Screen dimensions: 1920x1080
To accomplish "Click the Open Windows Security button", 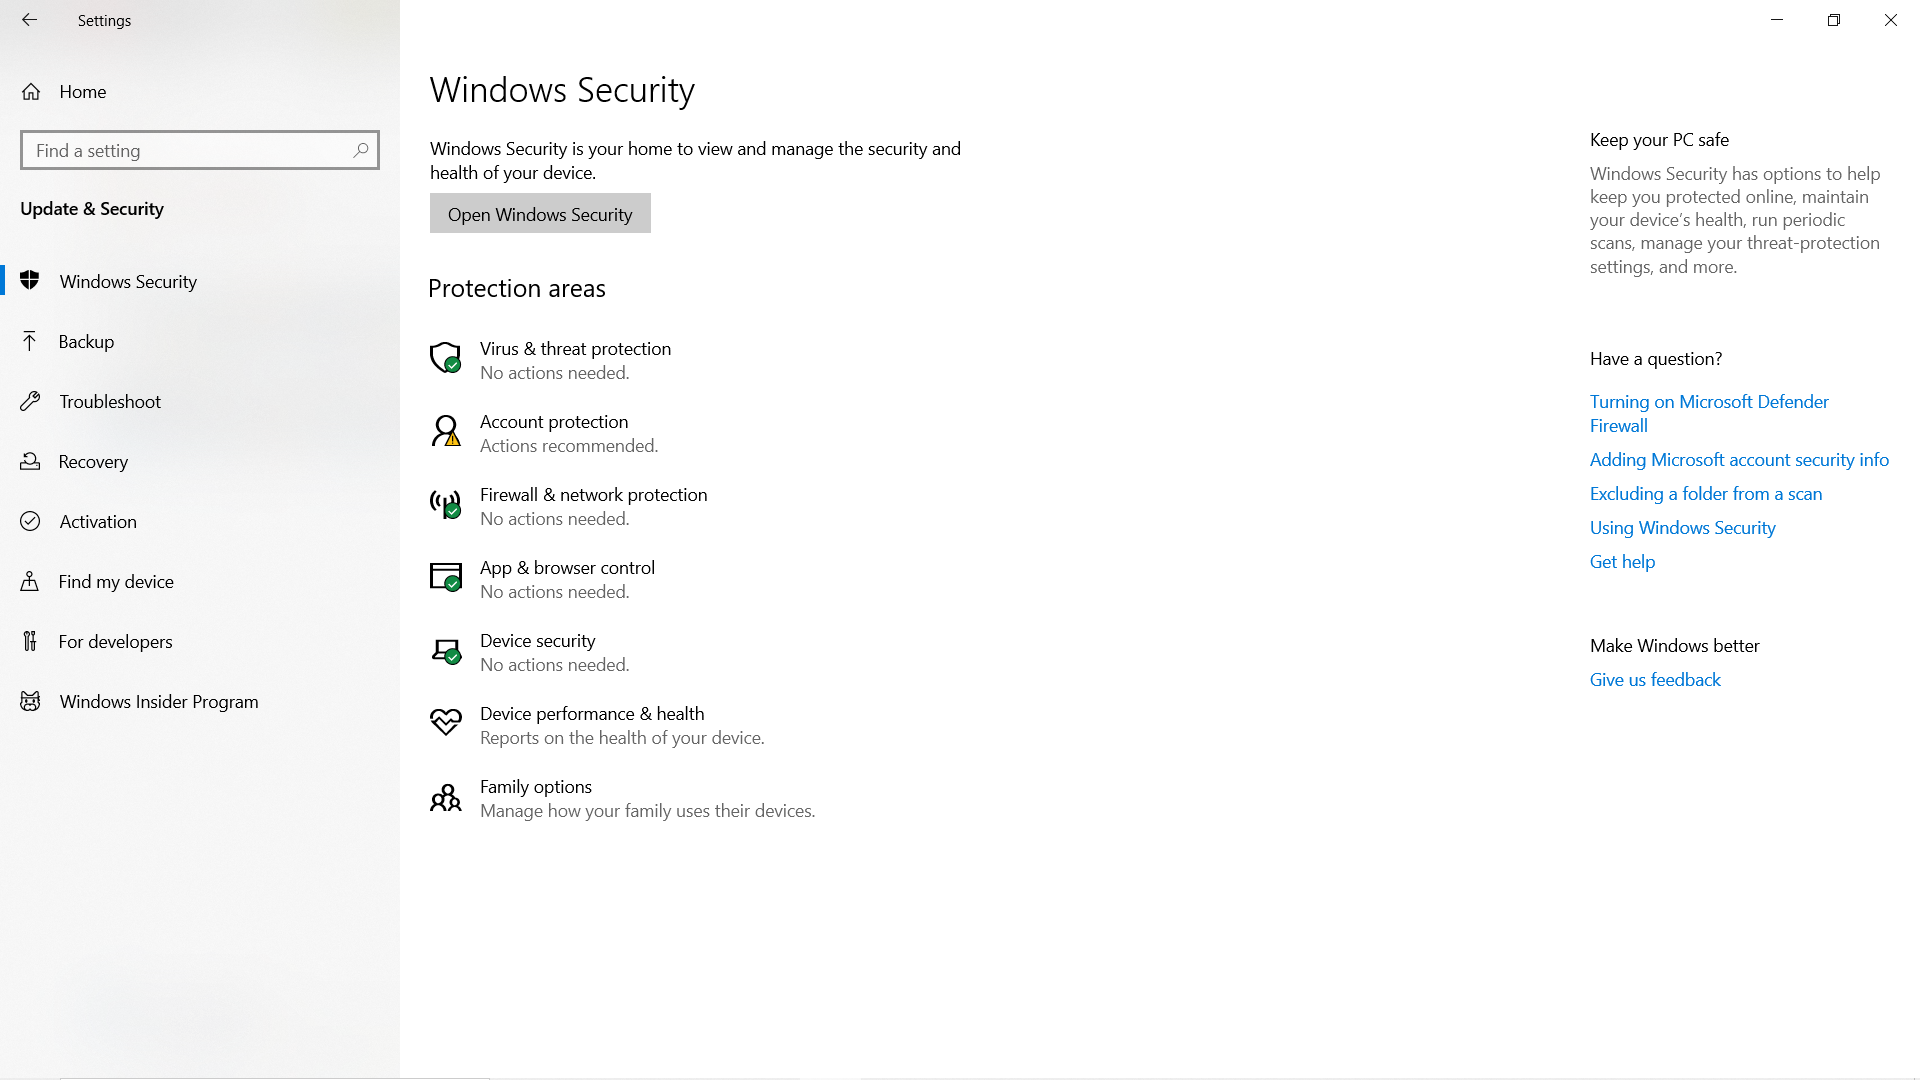I will [x=540, y=213].
